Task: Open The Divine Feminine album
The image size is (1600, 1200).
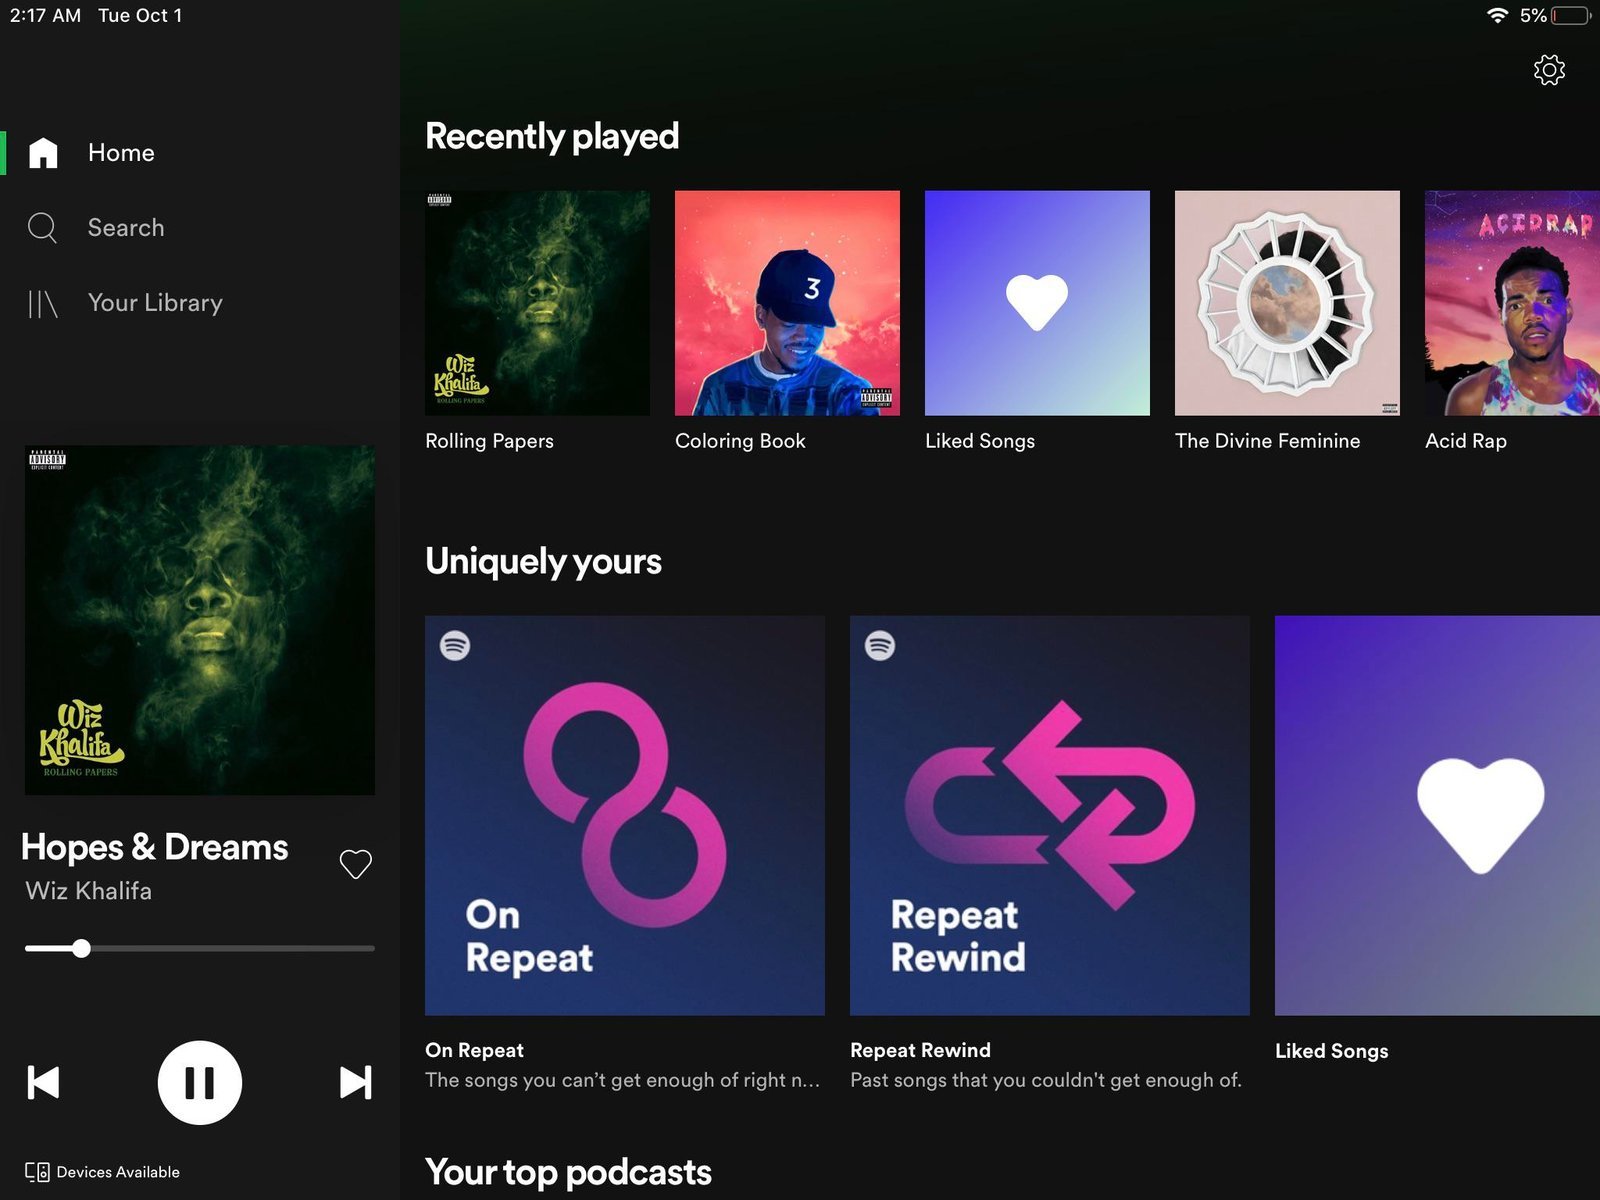Action: tap(1287, 303)
